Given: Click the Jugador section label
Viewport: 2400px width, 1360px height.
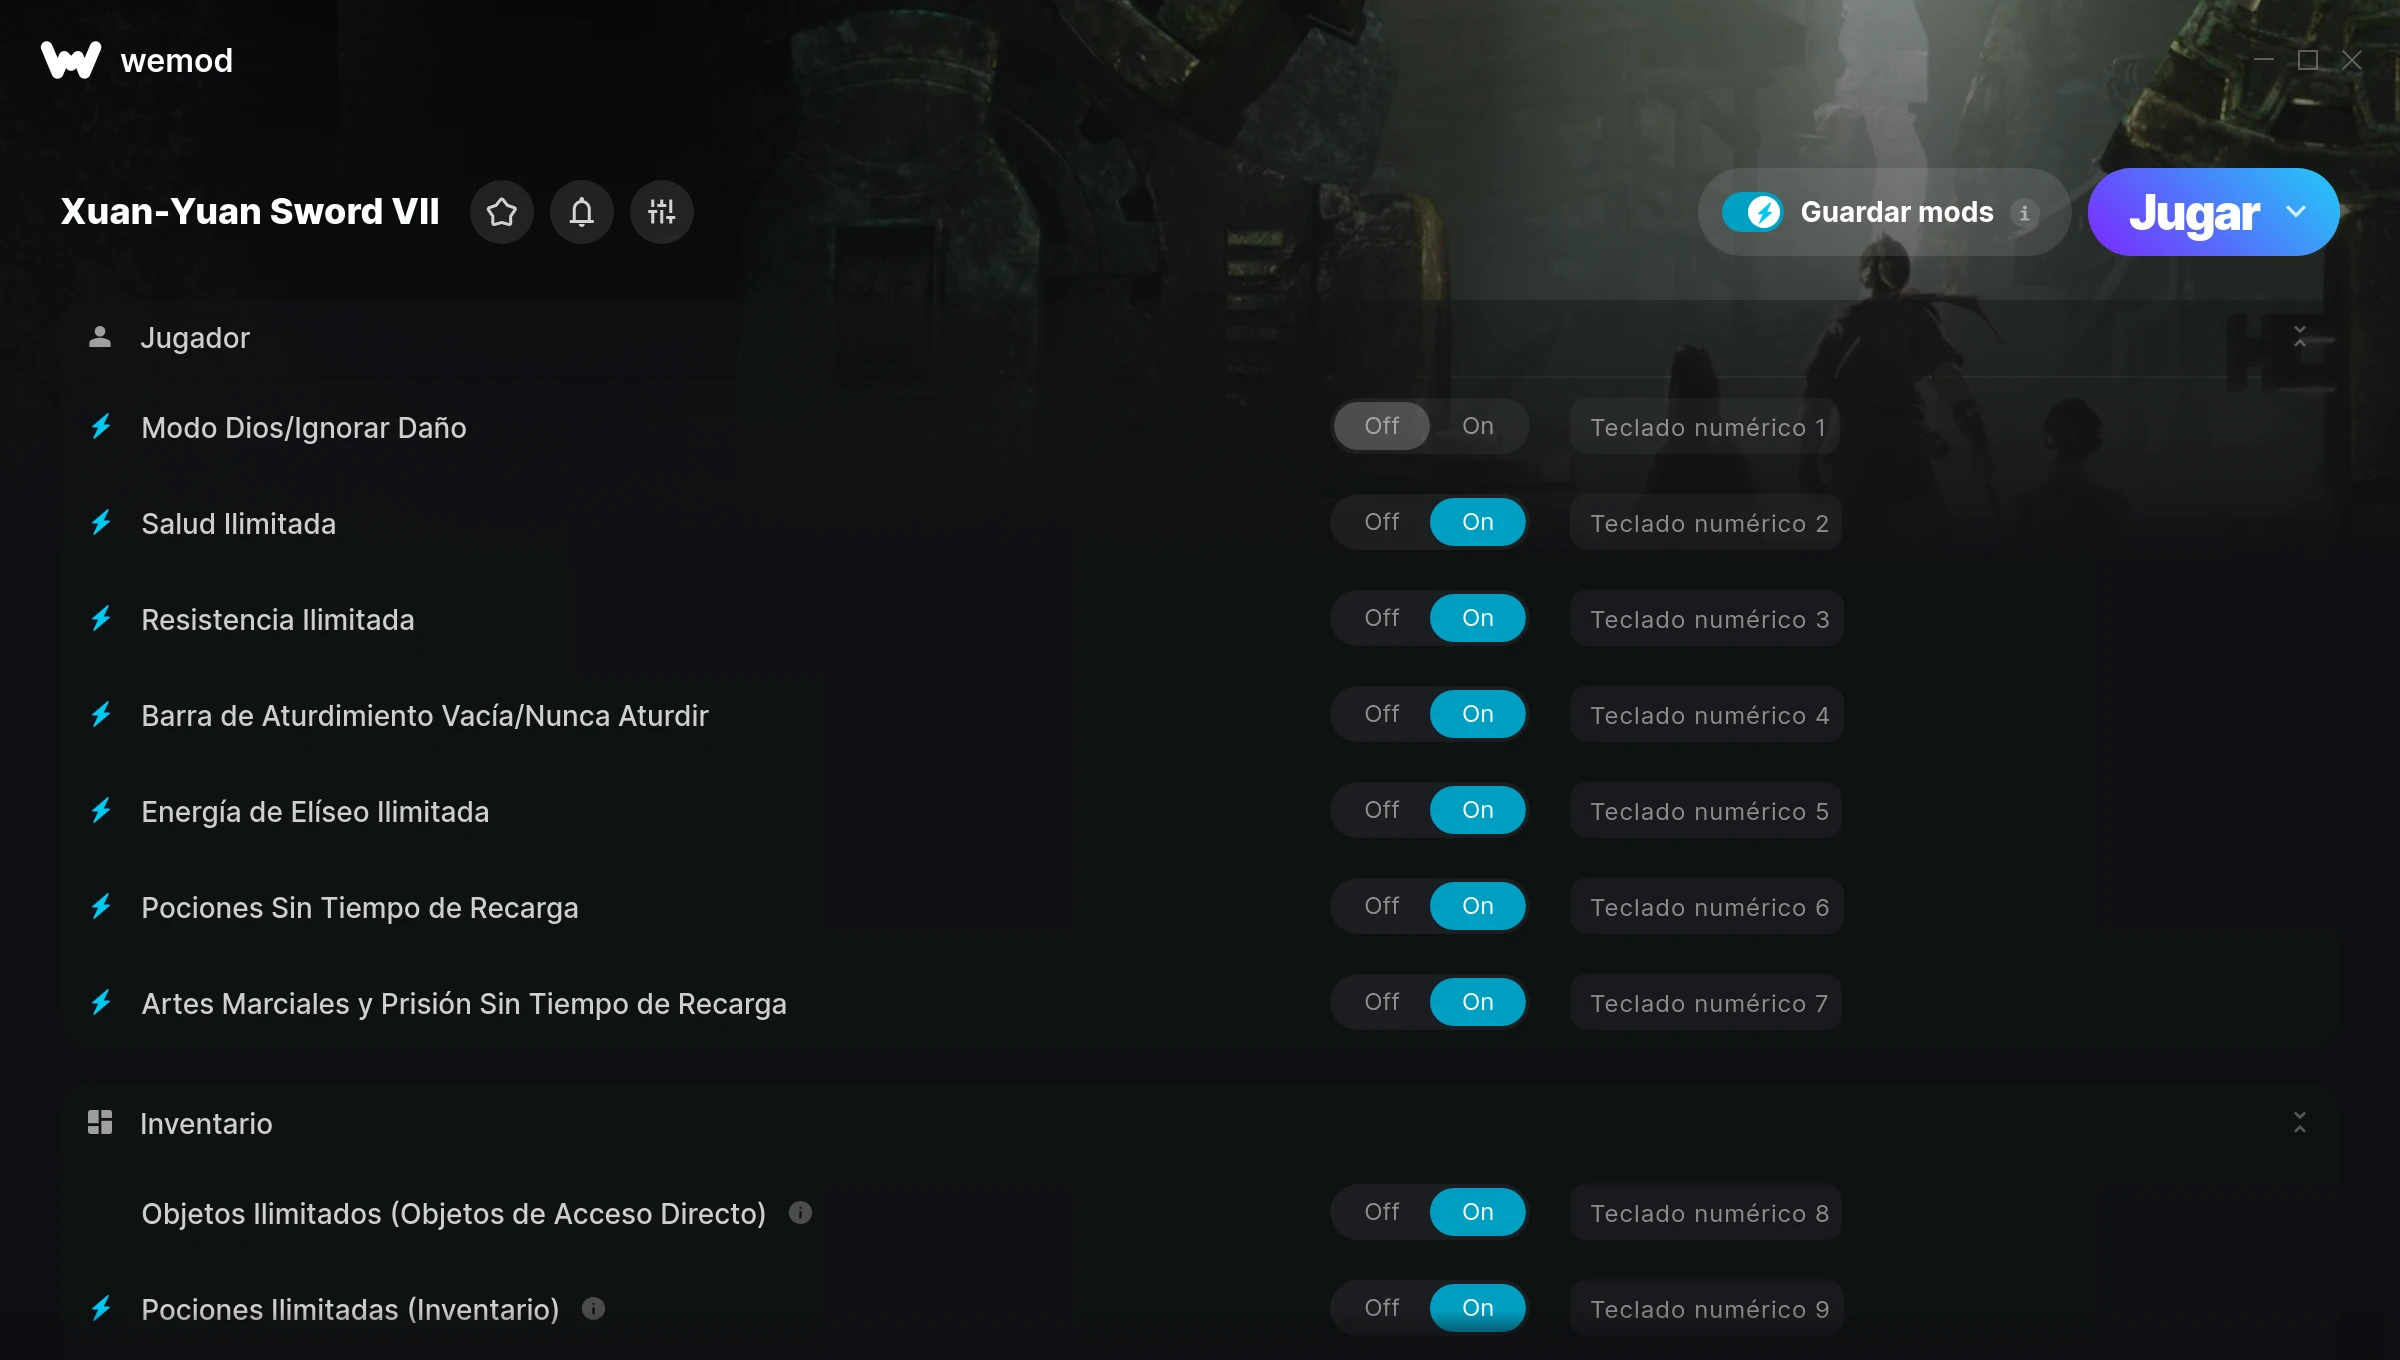Looking at the screenshot, I should click(195, 338).
